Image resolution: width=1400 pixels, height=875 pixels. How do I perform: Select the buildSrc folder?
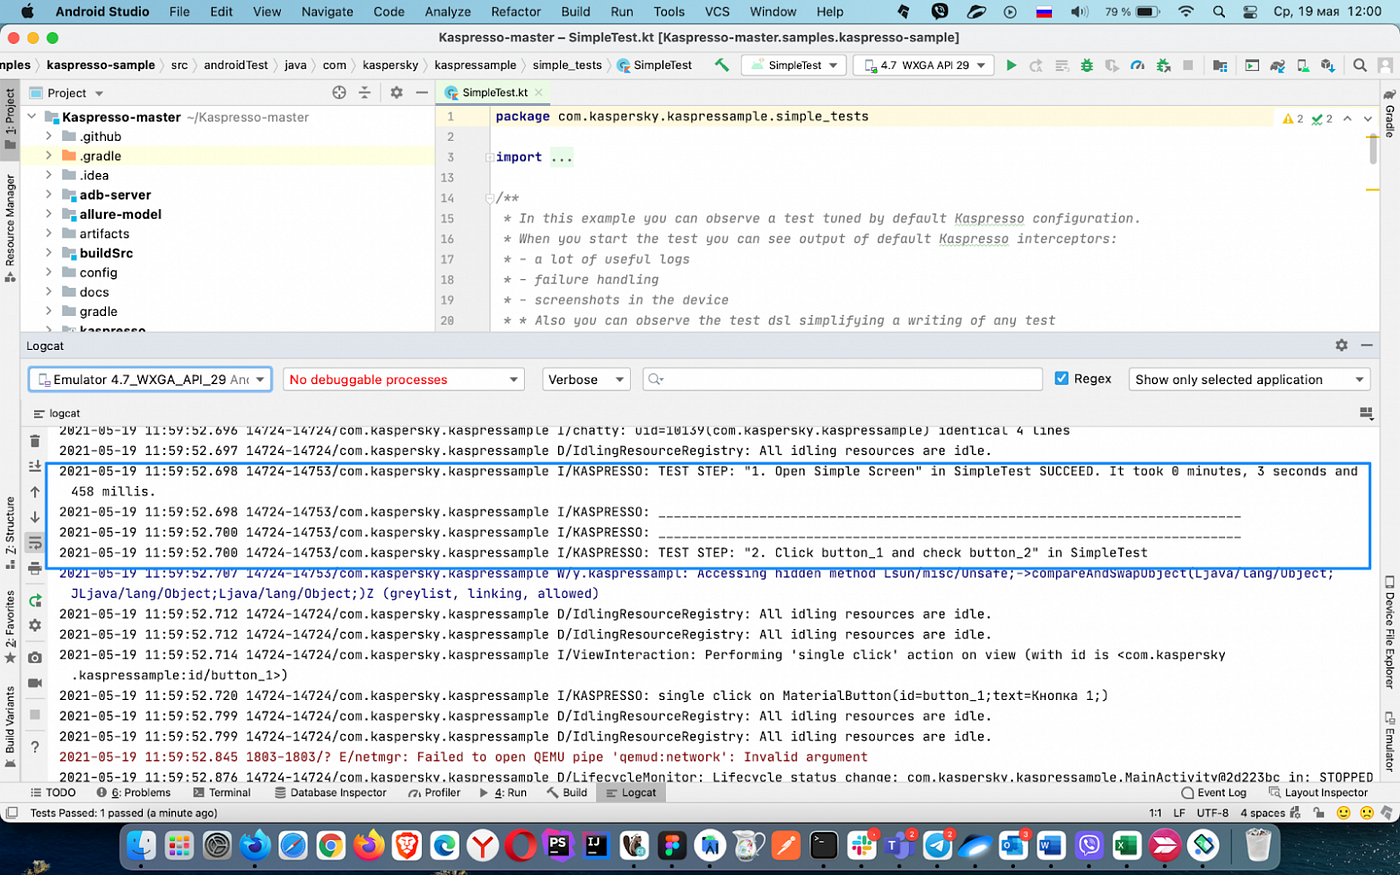[x=106, y=253]
